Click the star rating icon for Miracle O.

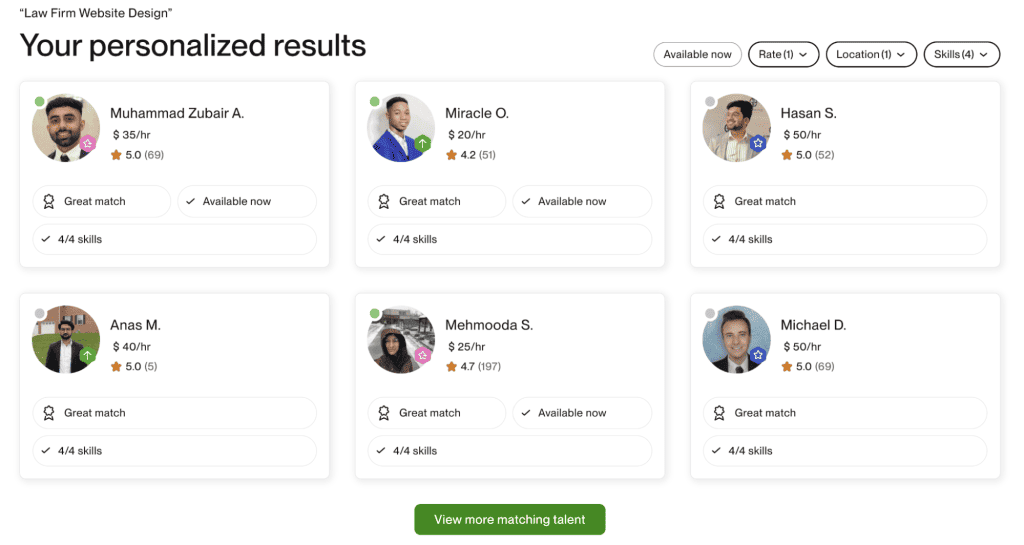[452, 155]
